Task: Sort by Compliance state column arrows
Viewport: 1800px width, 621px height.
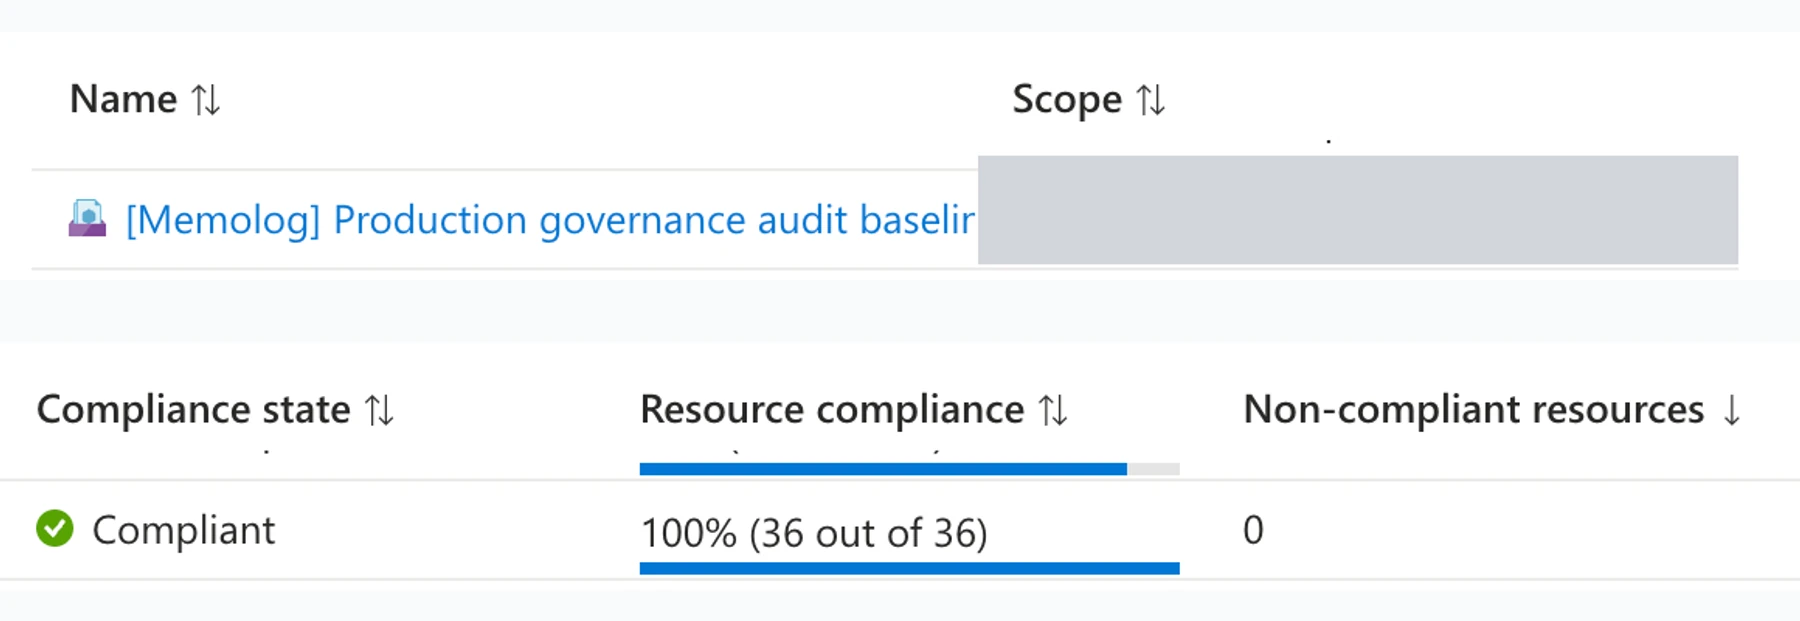Action: (379, 410)
